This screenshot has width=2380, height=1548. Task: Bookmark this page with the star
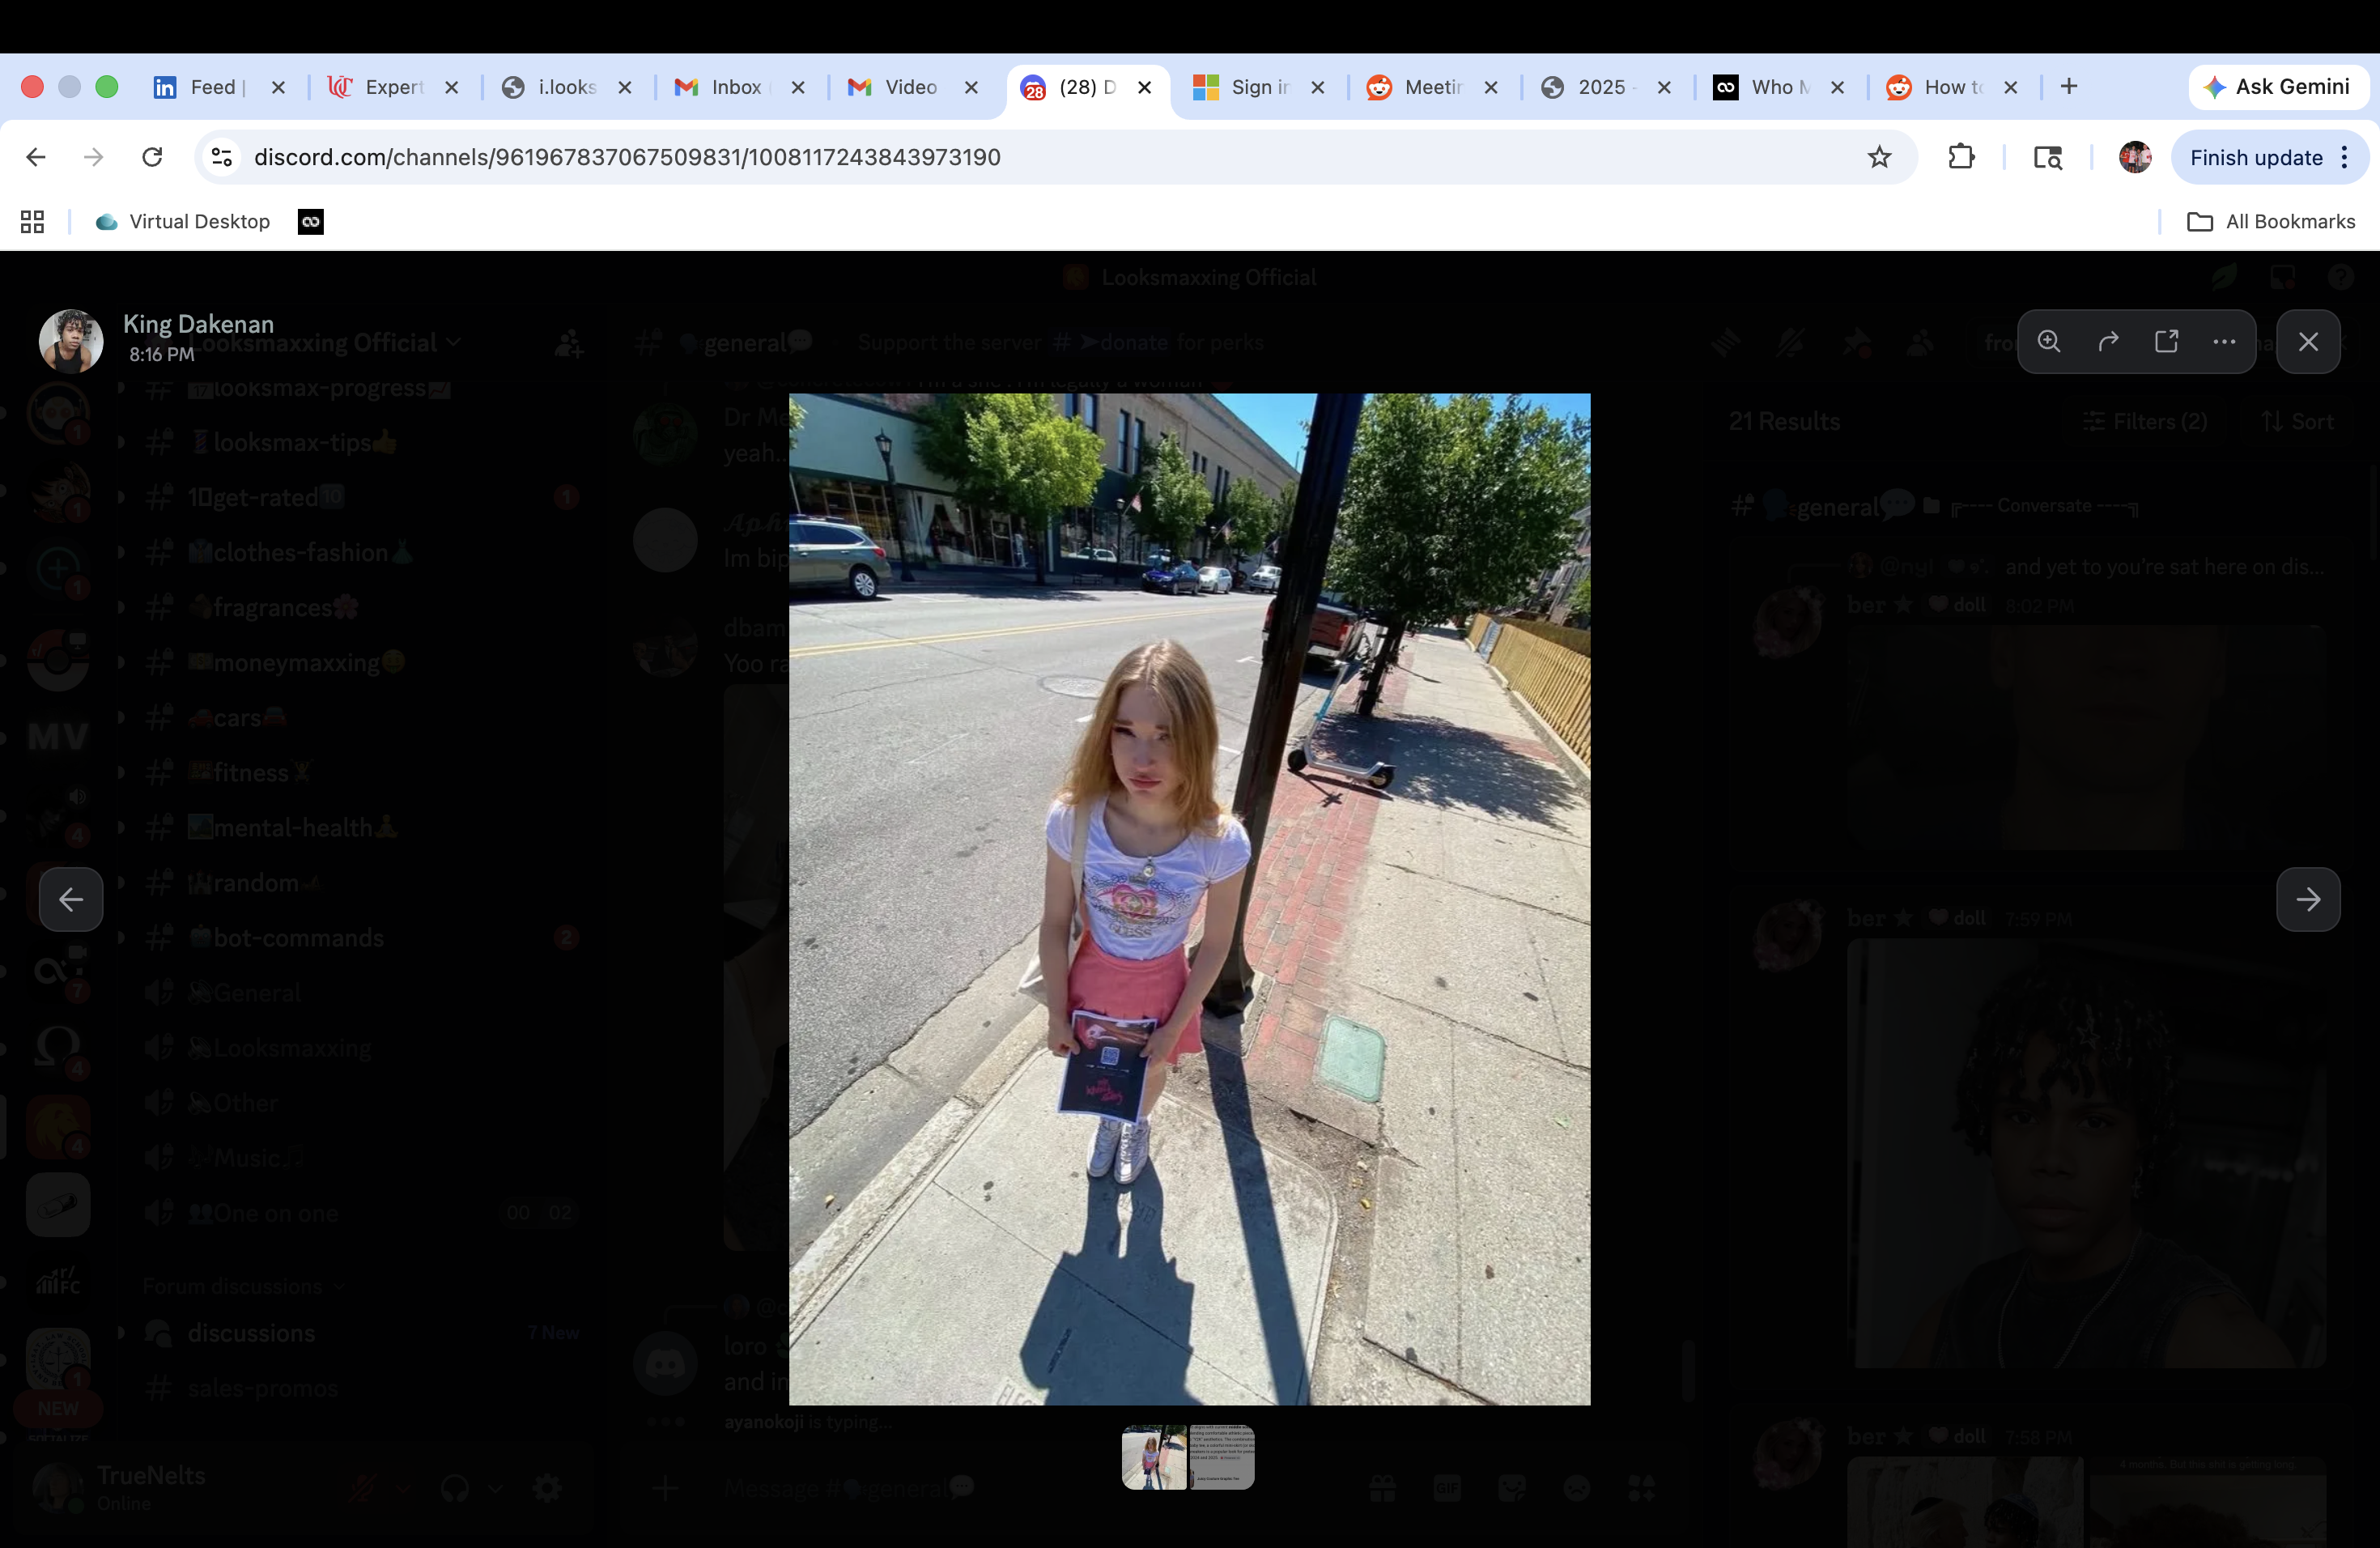(x=1879, y=157)
